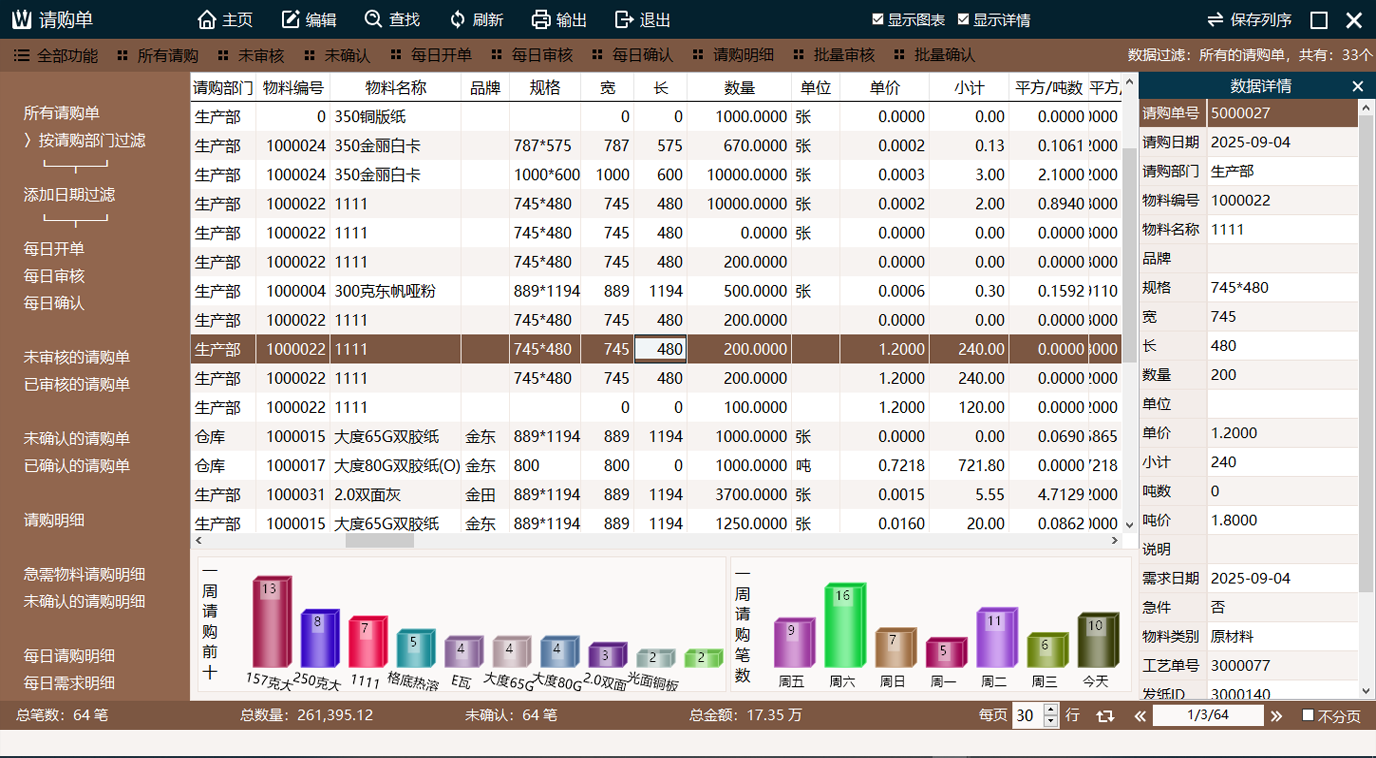Click 已审核的请购单 in the sidebar
Viewport: 1376px width, 758px height.
(77, 385)
